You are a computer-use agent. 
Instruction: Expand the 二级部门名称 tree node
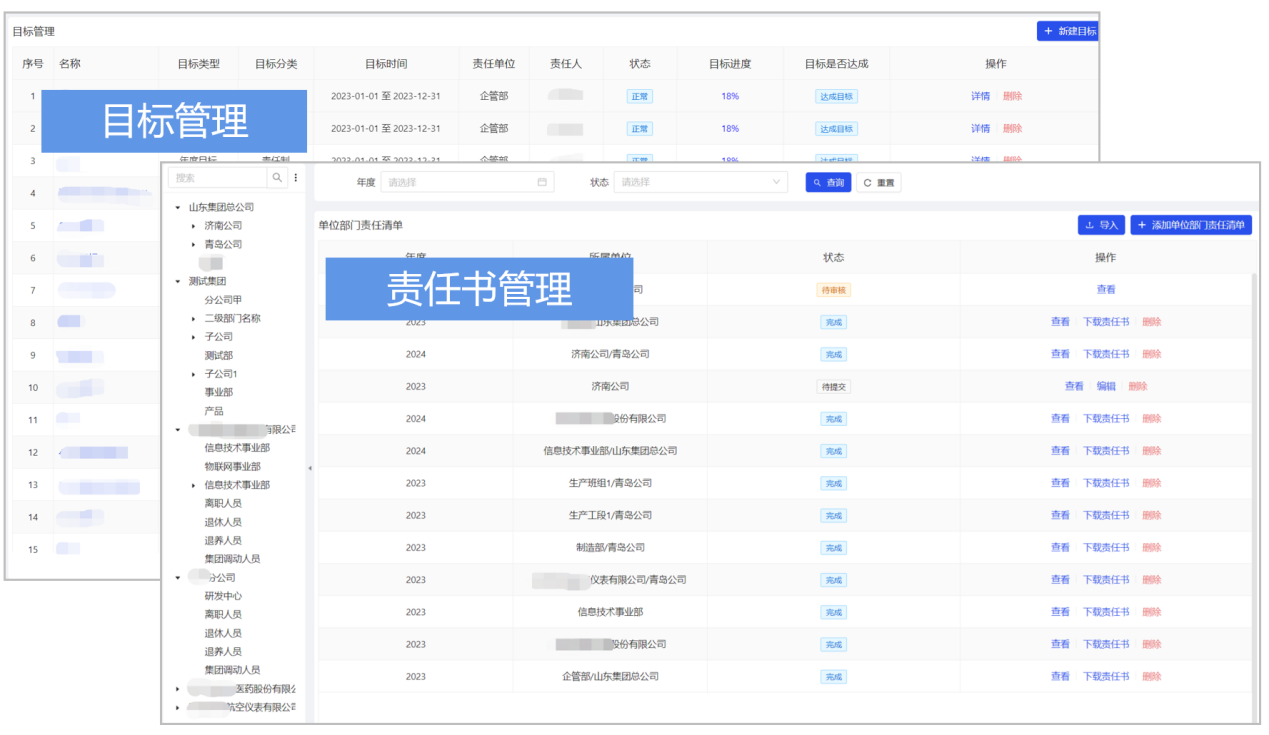coord(194,319)
